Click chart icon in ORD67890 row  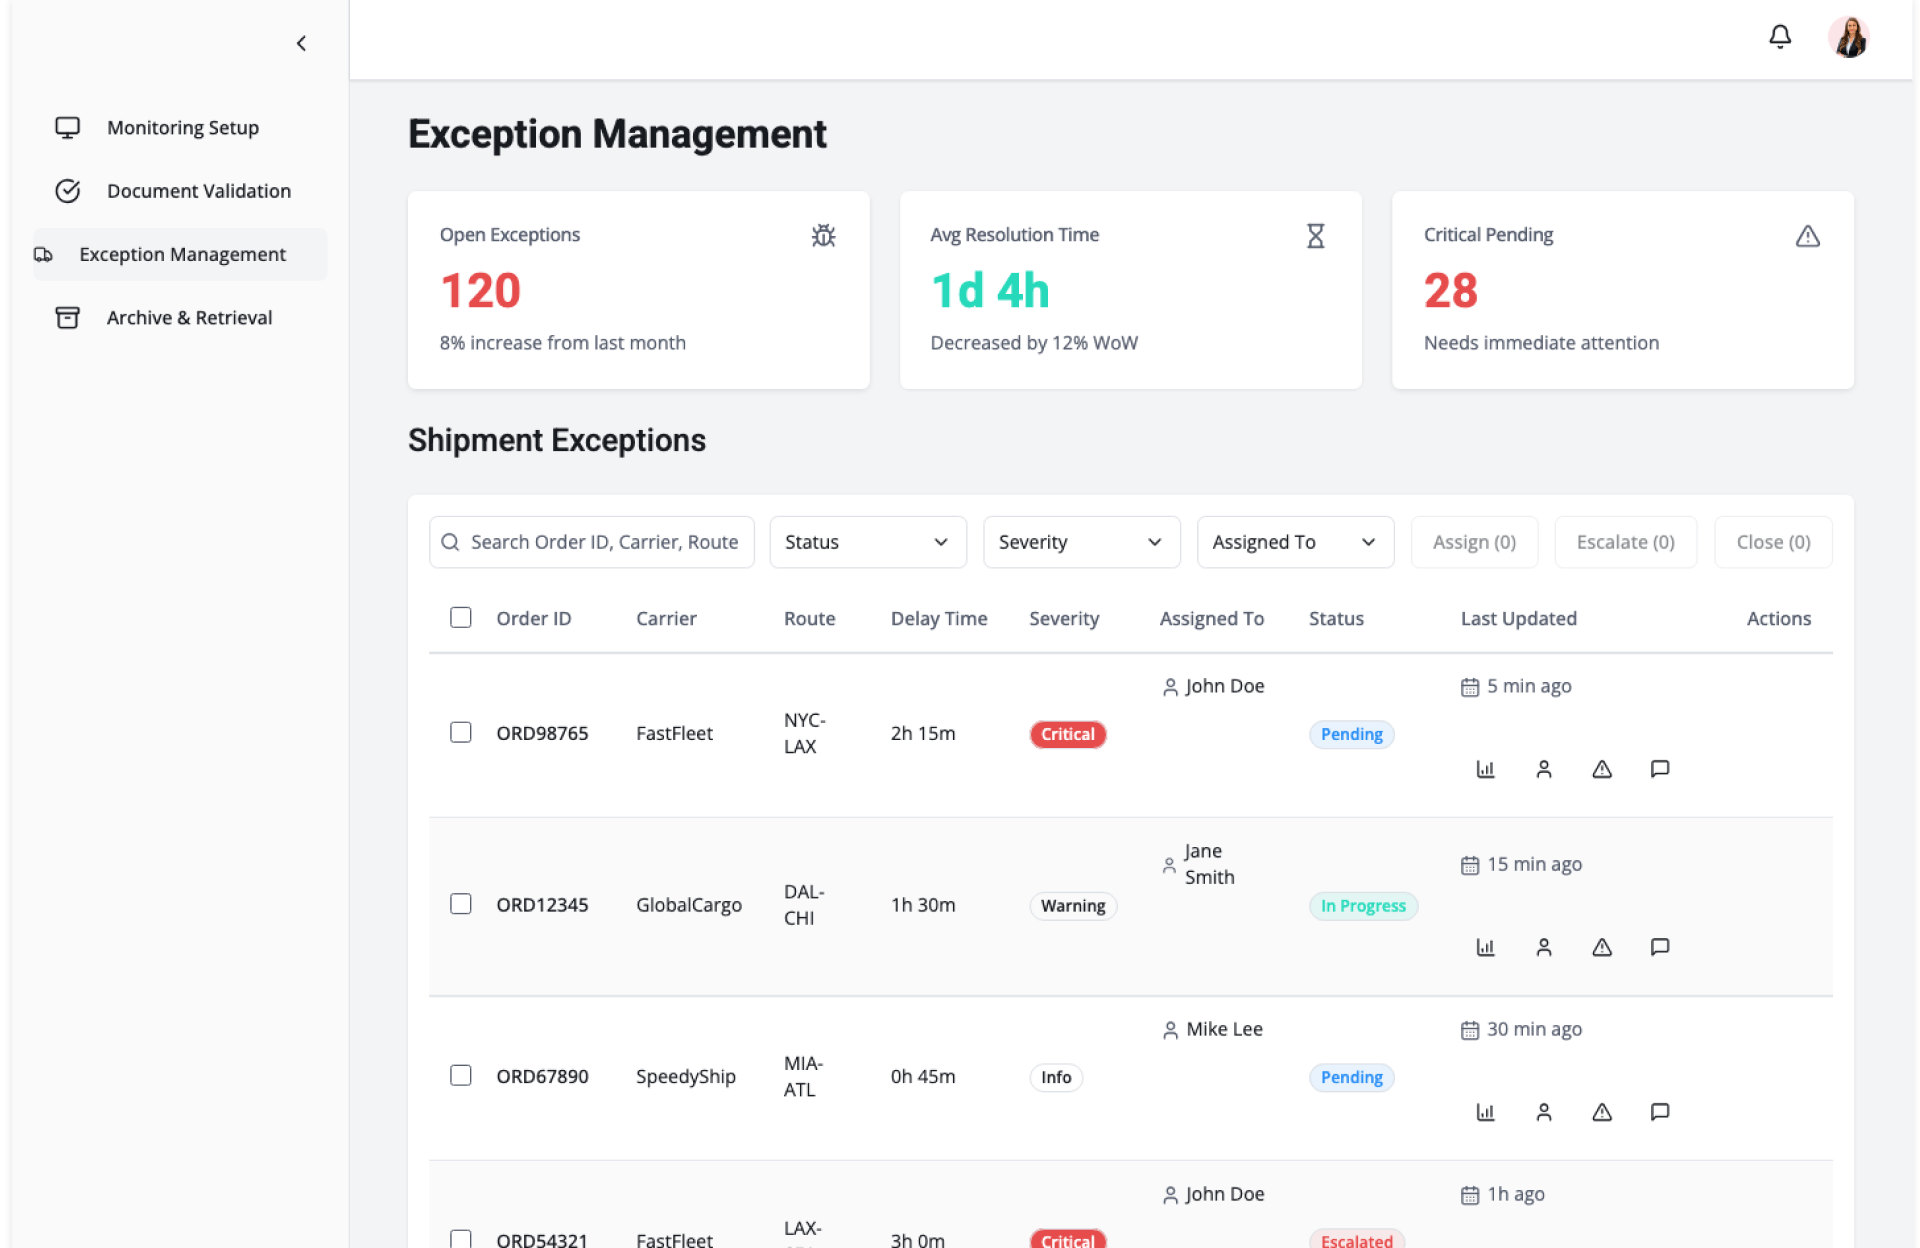tap(1485, 1112)
